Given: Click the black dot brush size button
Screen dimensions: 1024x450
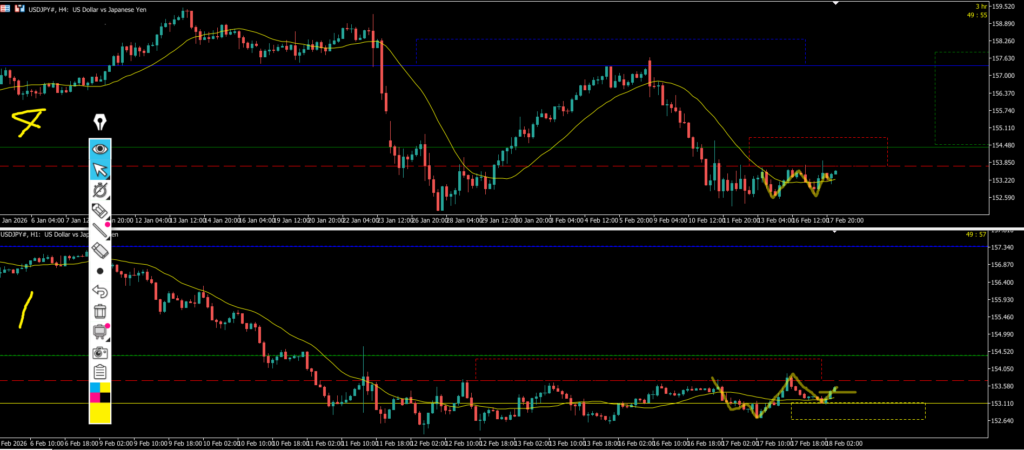Looking at the screenshot, I should [100, 270].
